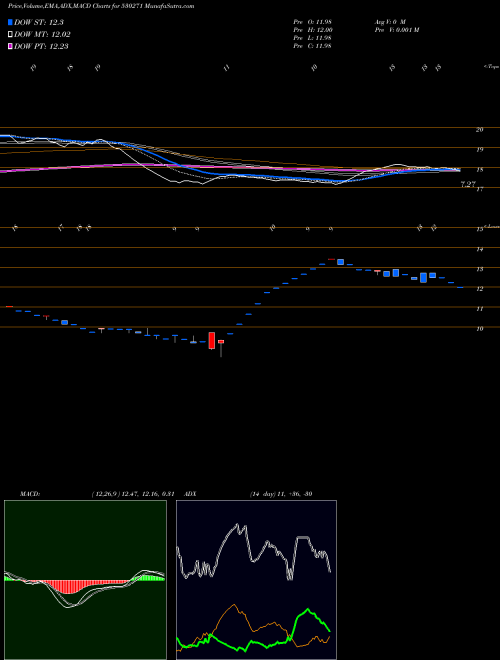
Task: Click the 'Pre O: 11.98' open value
Action: click(312, 21)
